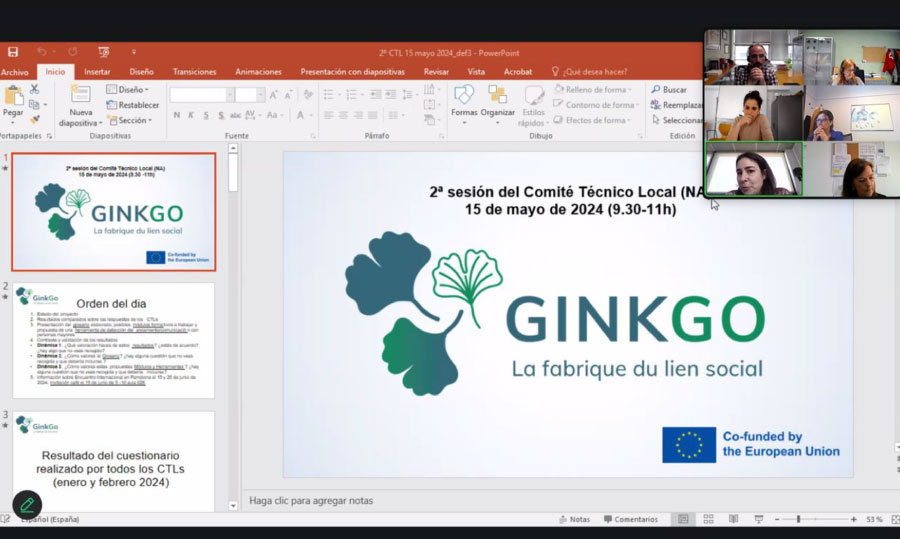Open the Insertar ribbon tab
This screenshot has width=900, height=539.
coord(97,72)
